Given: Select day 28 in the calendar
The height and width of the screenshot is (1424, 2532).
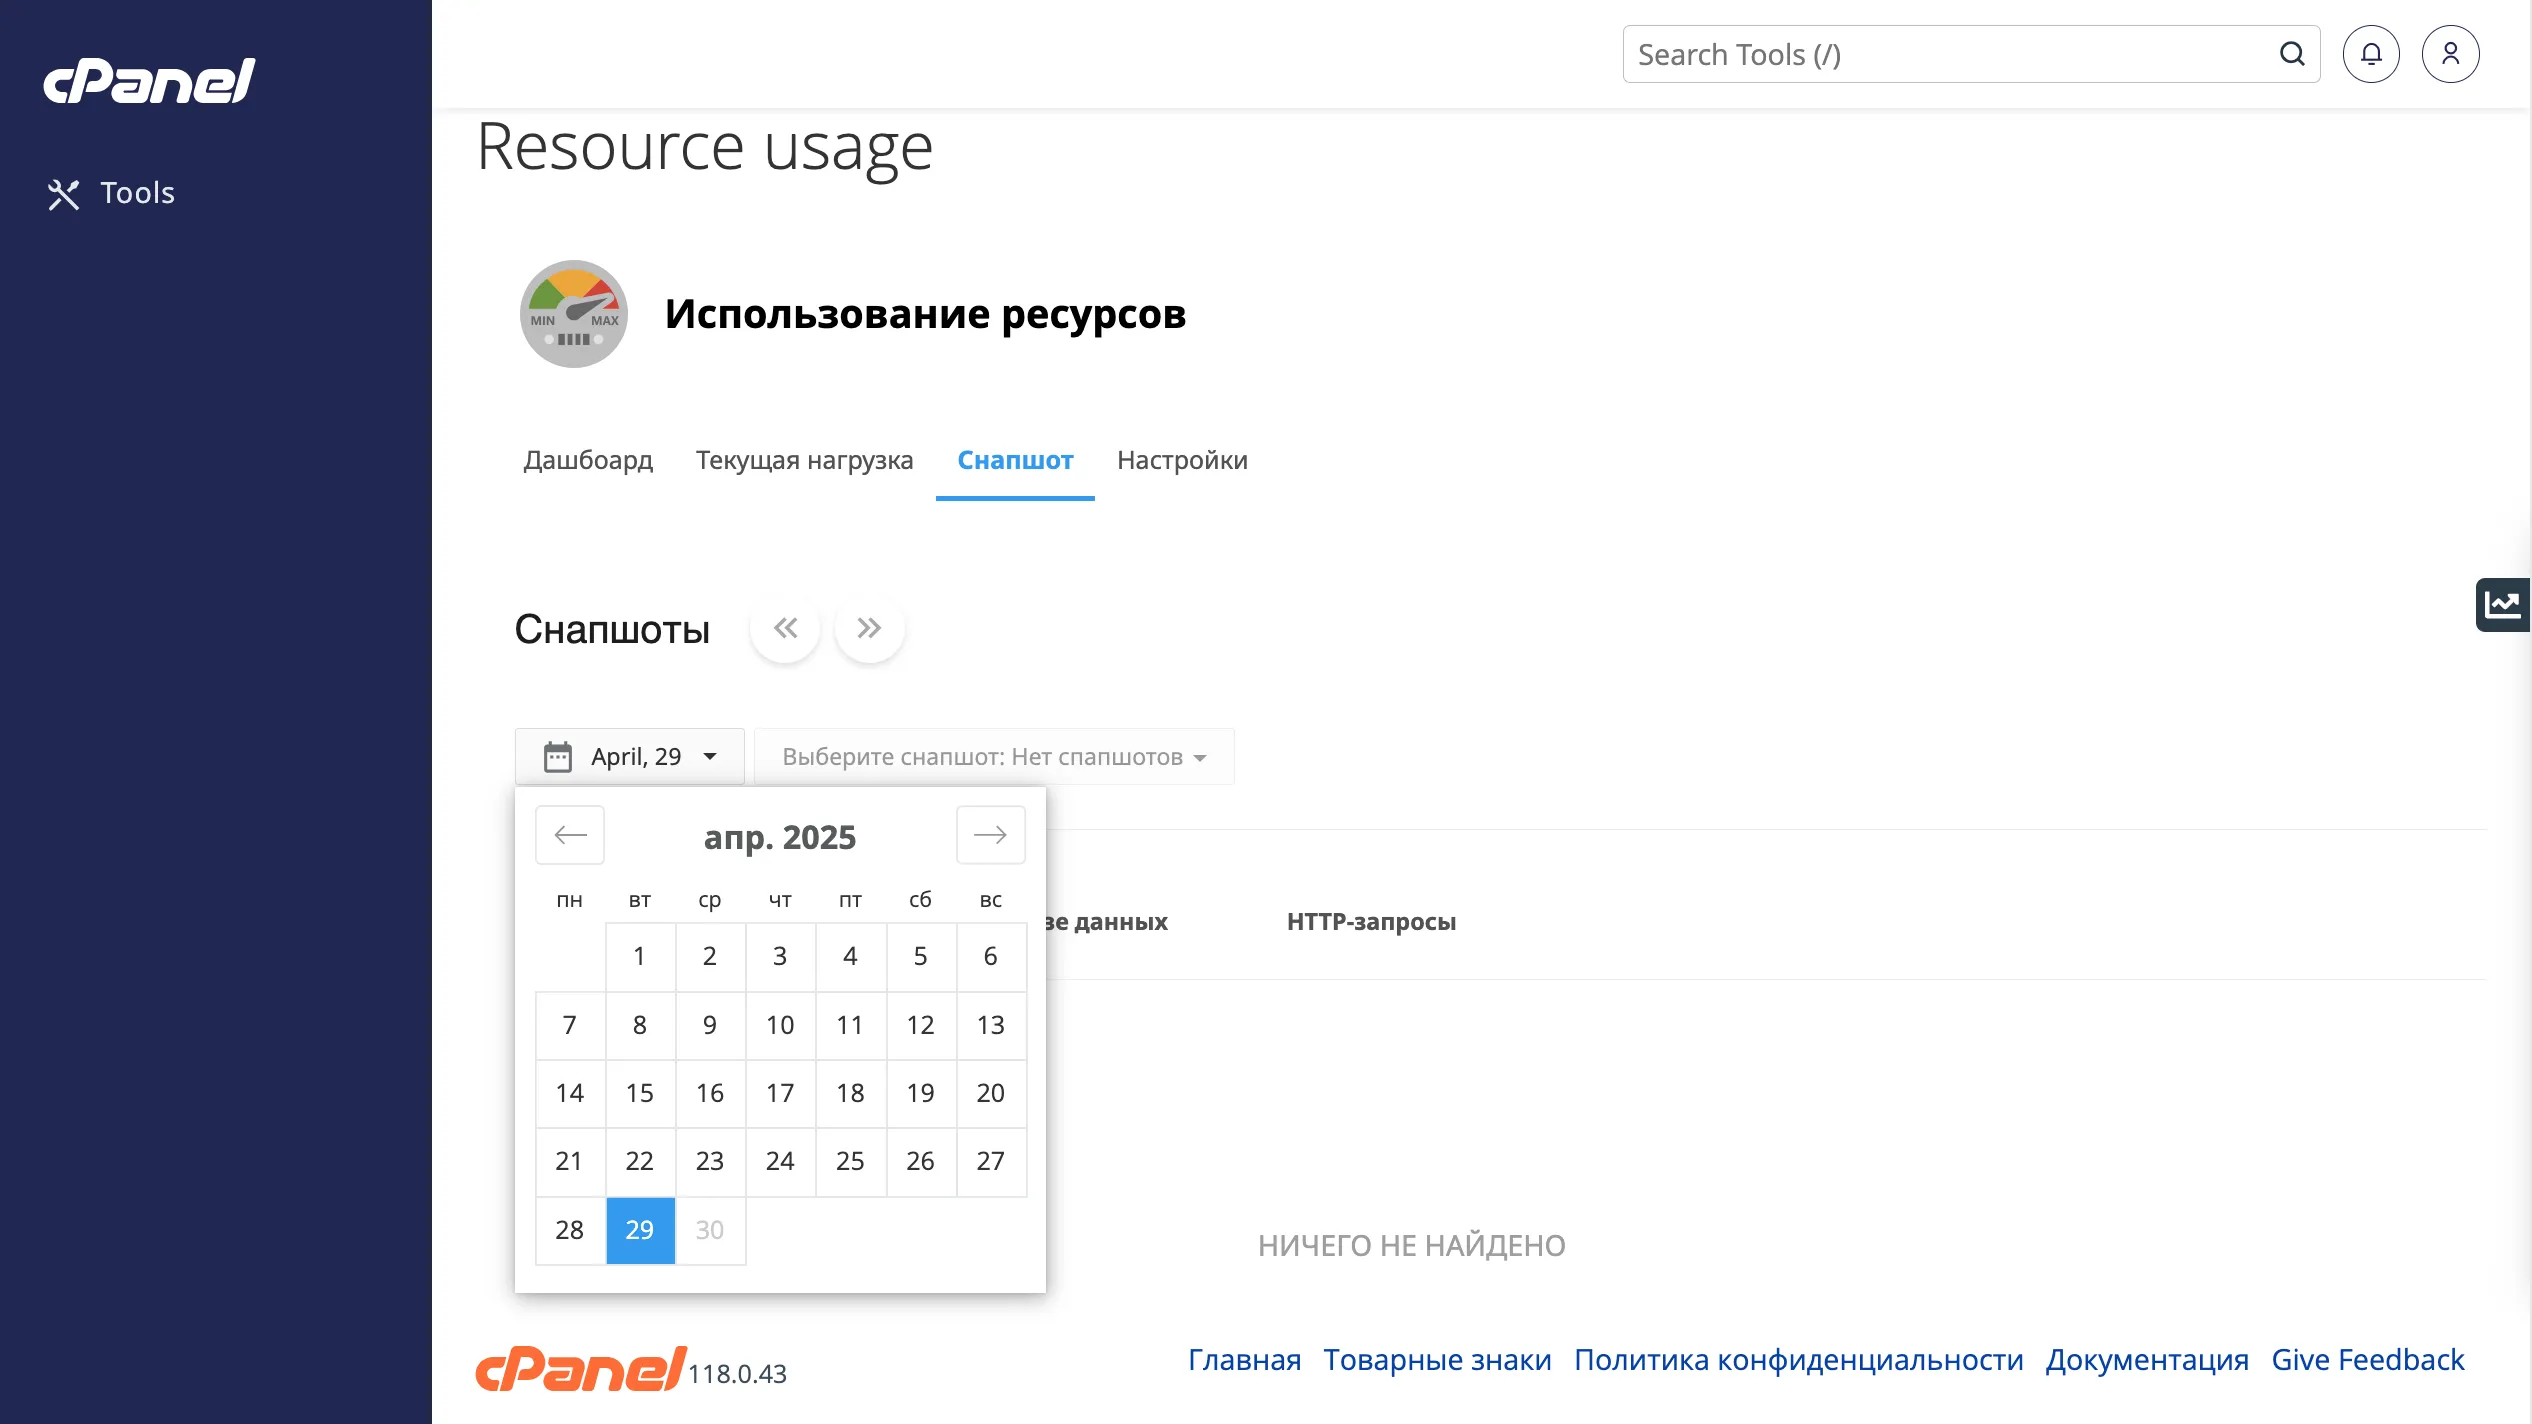Looking at the screenshot, I should point(570,1230).
